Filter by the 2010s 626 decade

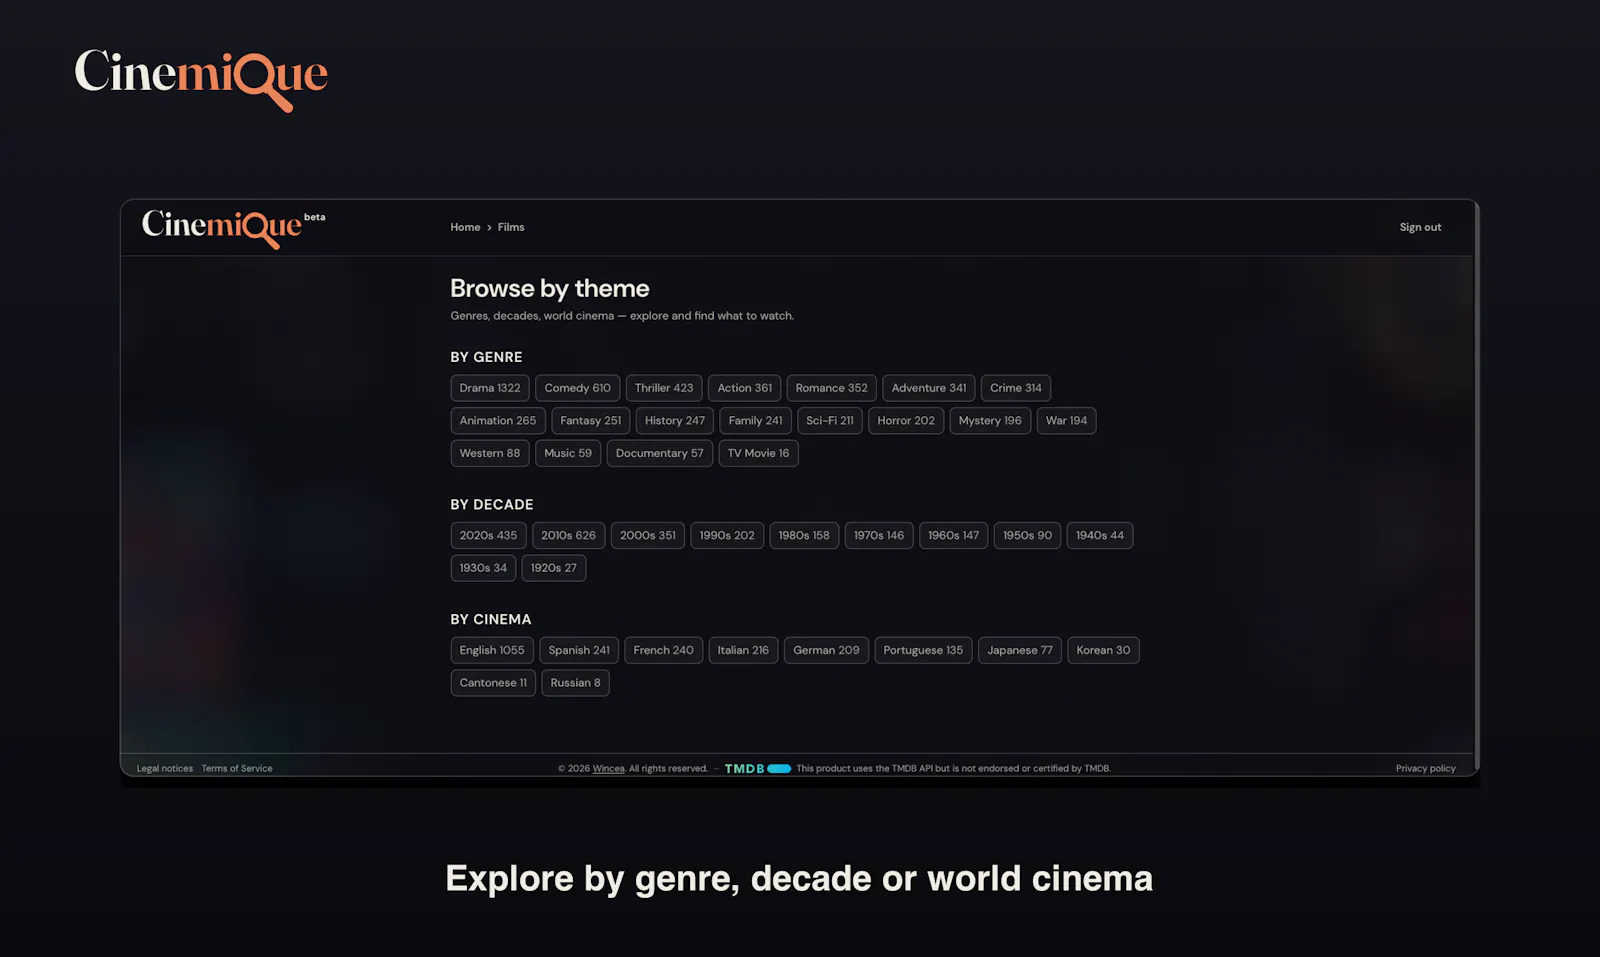tap(569, 536)
